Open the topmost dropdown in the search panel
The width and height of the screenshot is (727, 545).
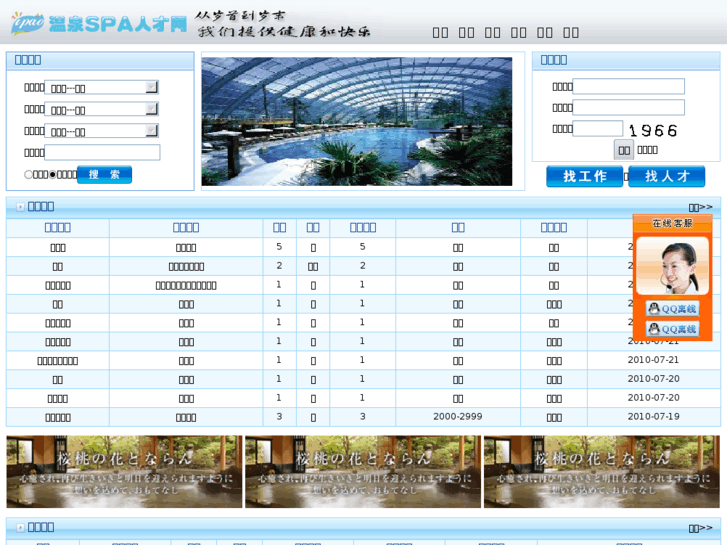(102, 87)
